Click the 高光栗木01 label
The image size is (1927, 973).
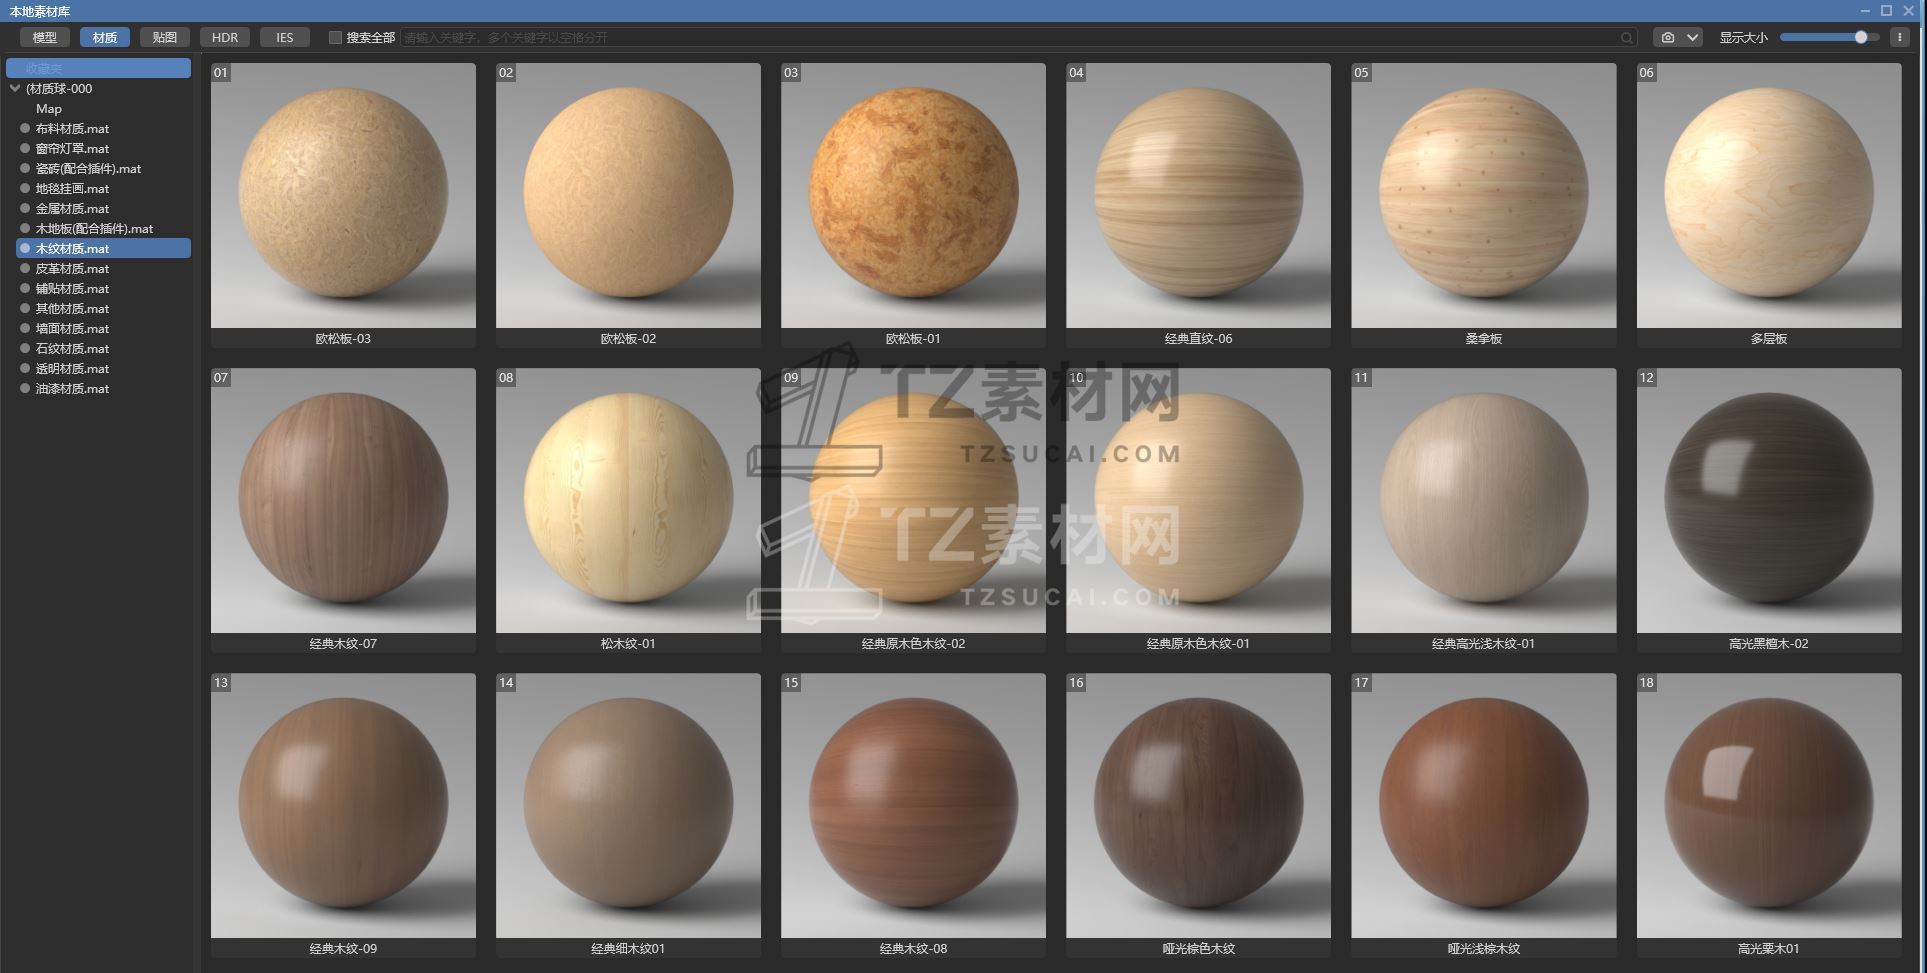coord(1769,948)
